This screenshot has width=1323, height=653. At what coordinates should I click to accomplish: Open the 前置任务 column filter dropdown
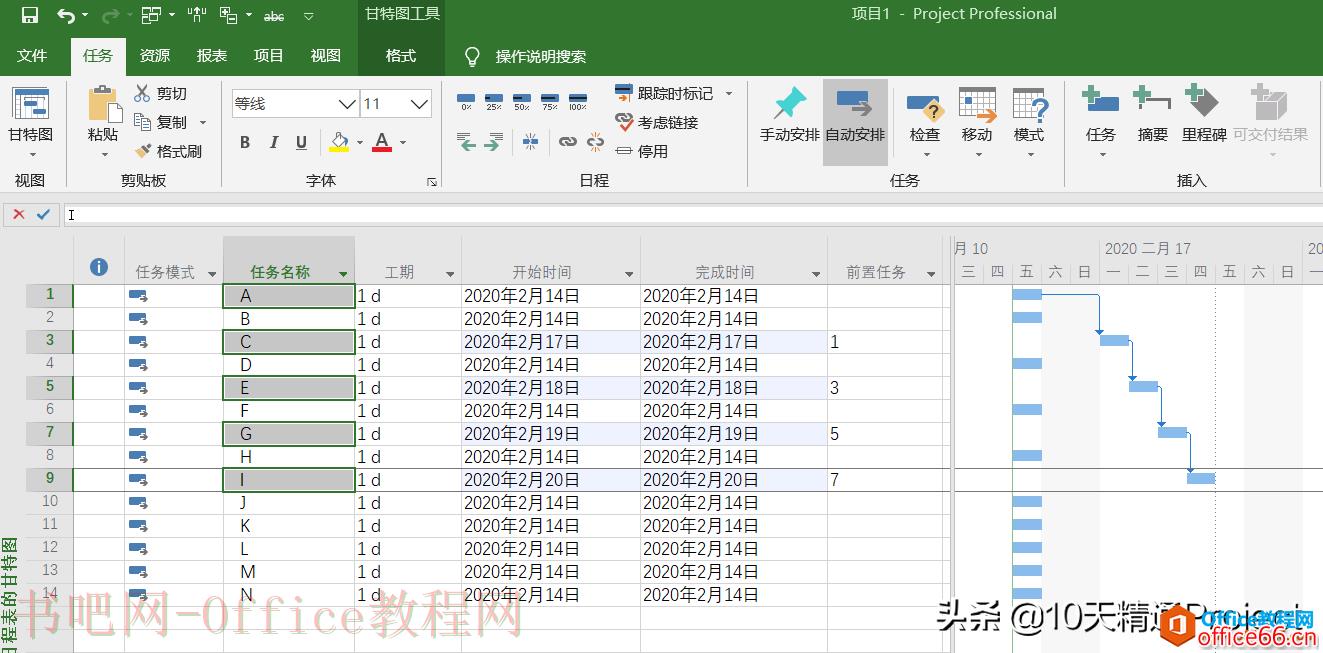pyautogui.click(x=931, y=273)
